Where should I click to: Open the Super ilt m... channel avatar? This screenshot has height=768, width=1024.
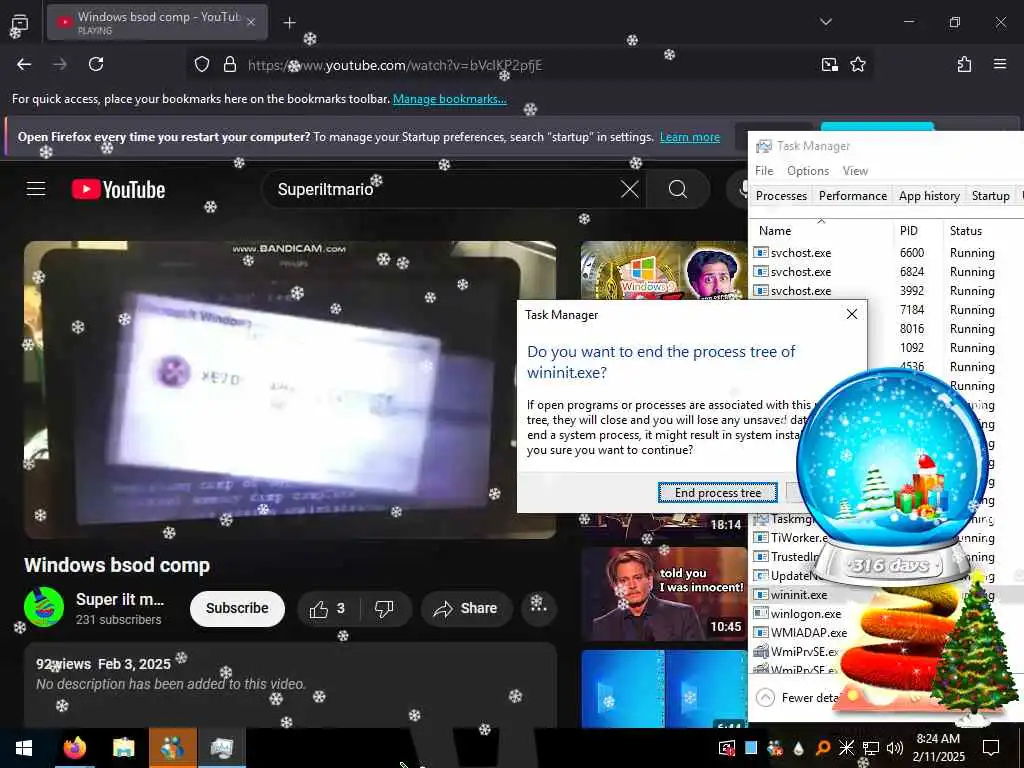pos(44,607)
